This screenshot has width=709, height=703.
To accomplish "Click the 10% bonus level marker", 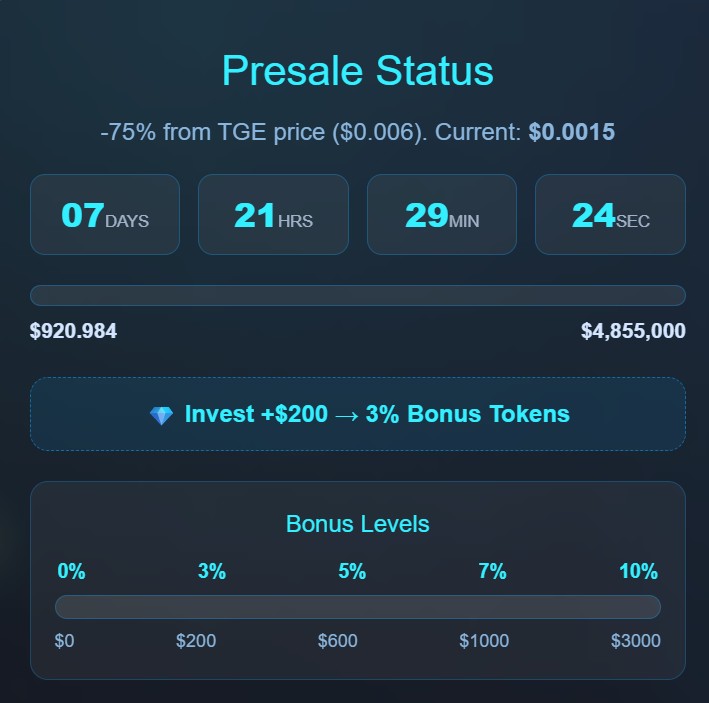I will [638, 572].
